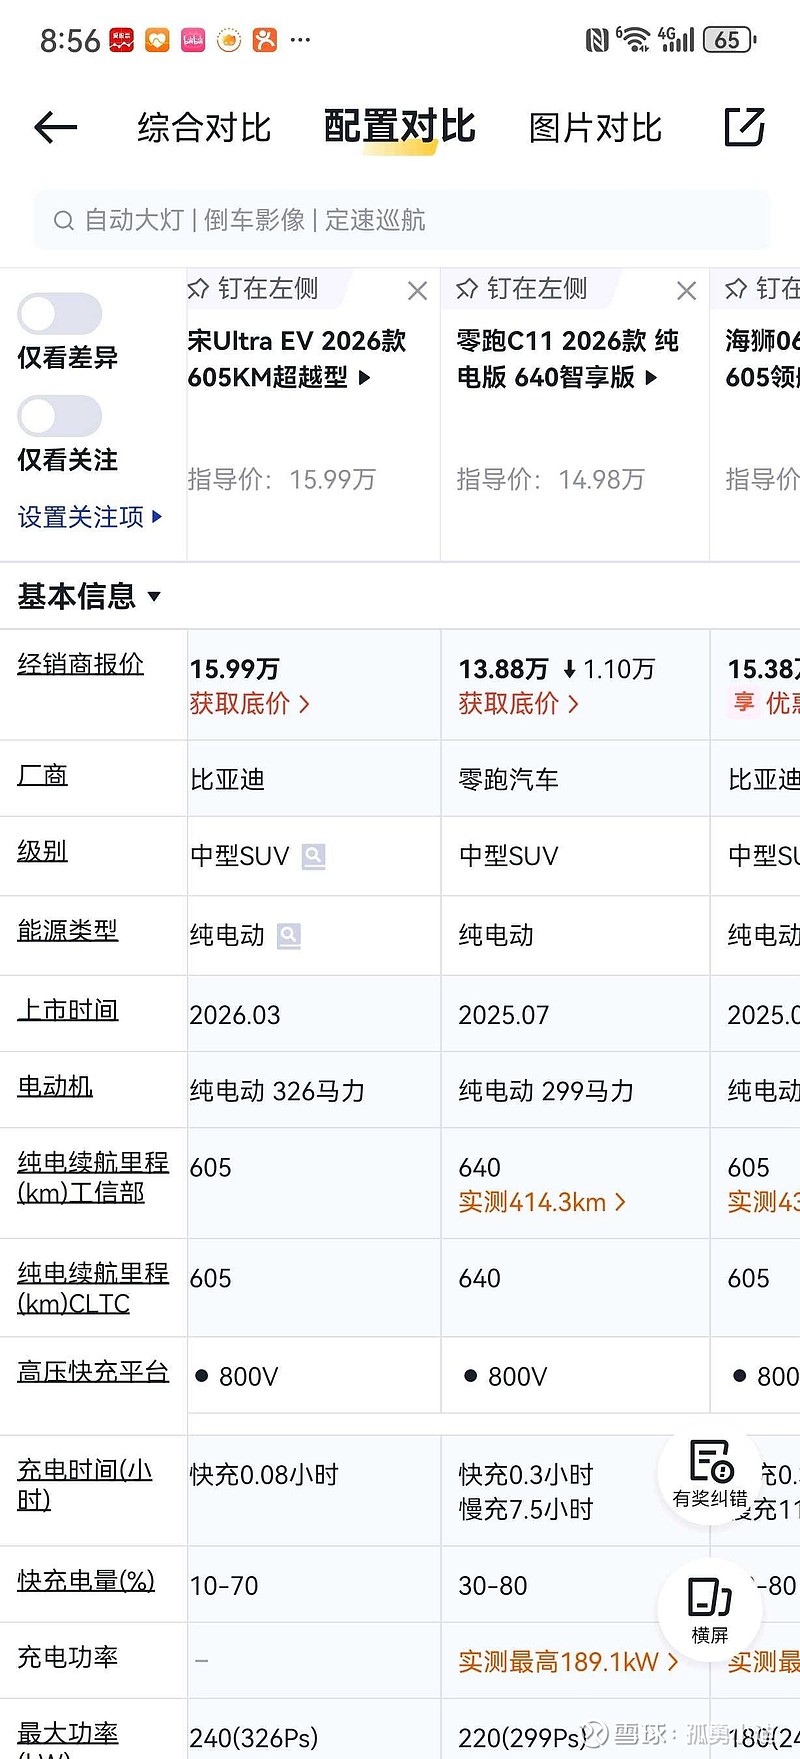
Task: Open 上市时间 parameter explanation
Action: click(67, 1010)
